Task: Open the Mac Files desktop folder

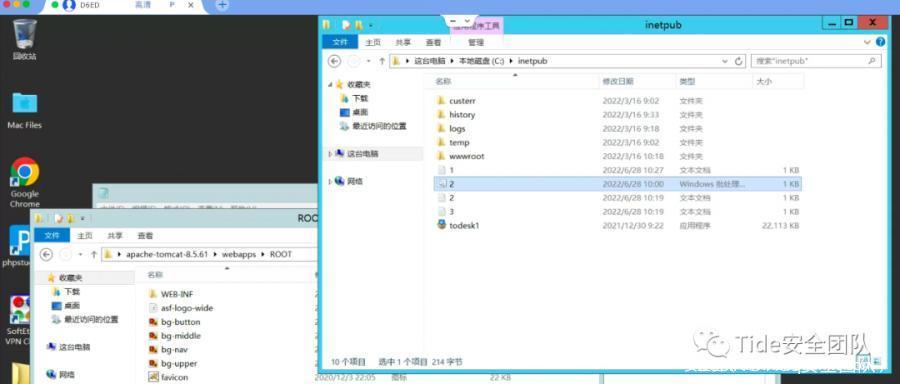Action: 25,110
